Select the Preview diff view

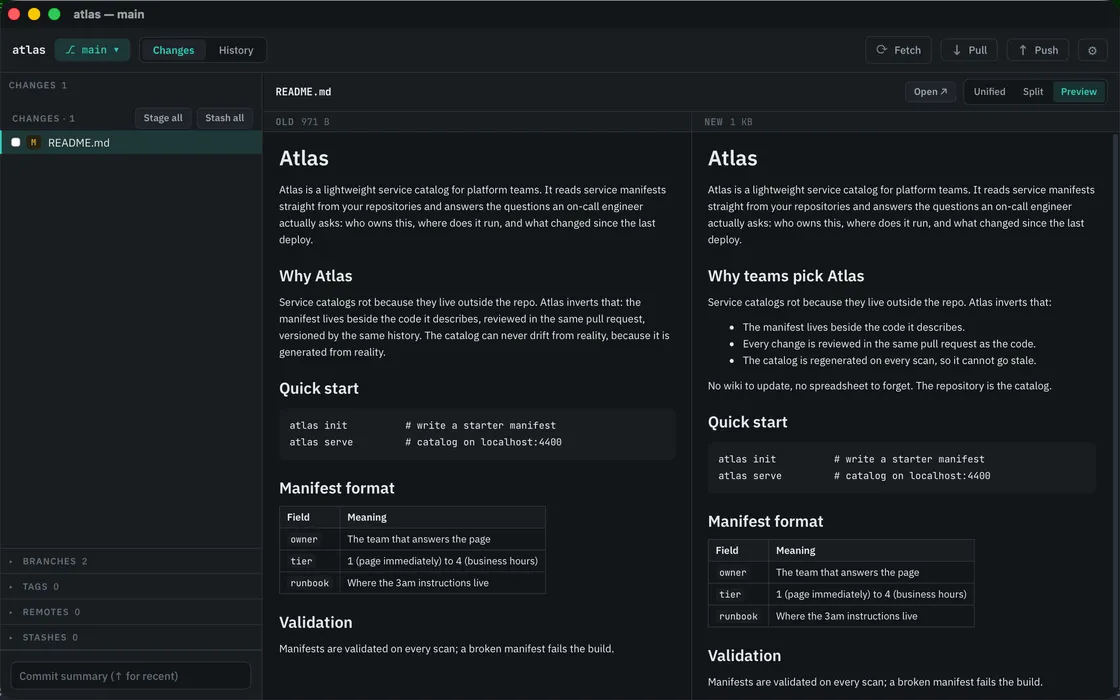pyautogui.click(x=1079, y=91)
